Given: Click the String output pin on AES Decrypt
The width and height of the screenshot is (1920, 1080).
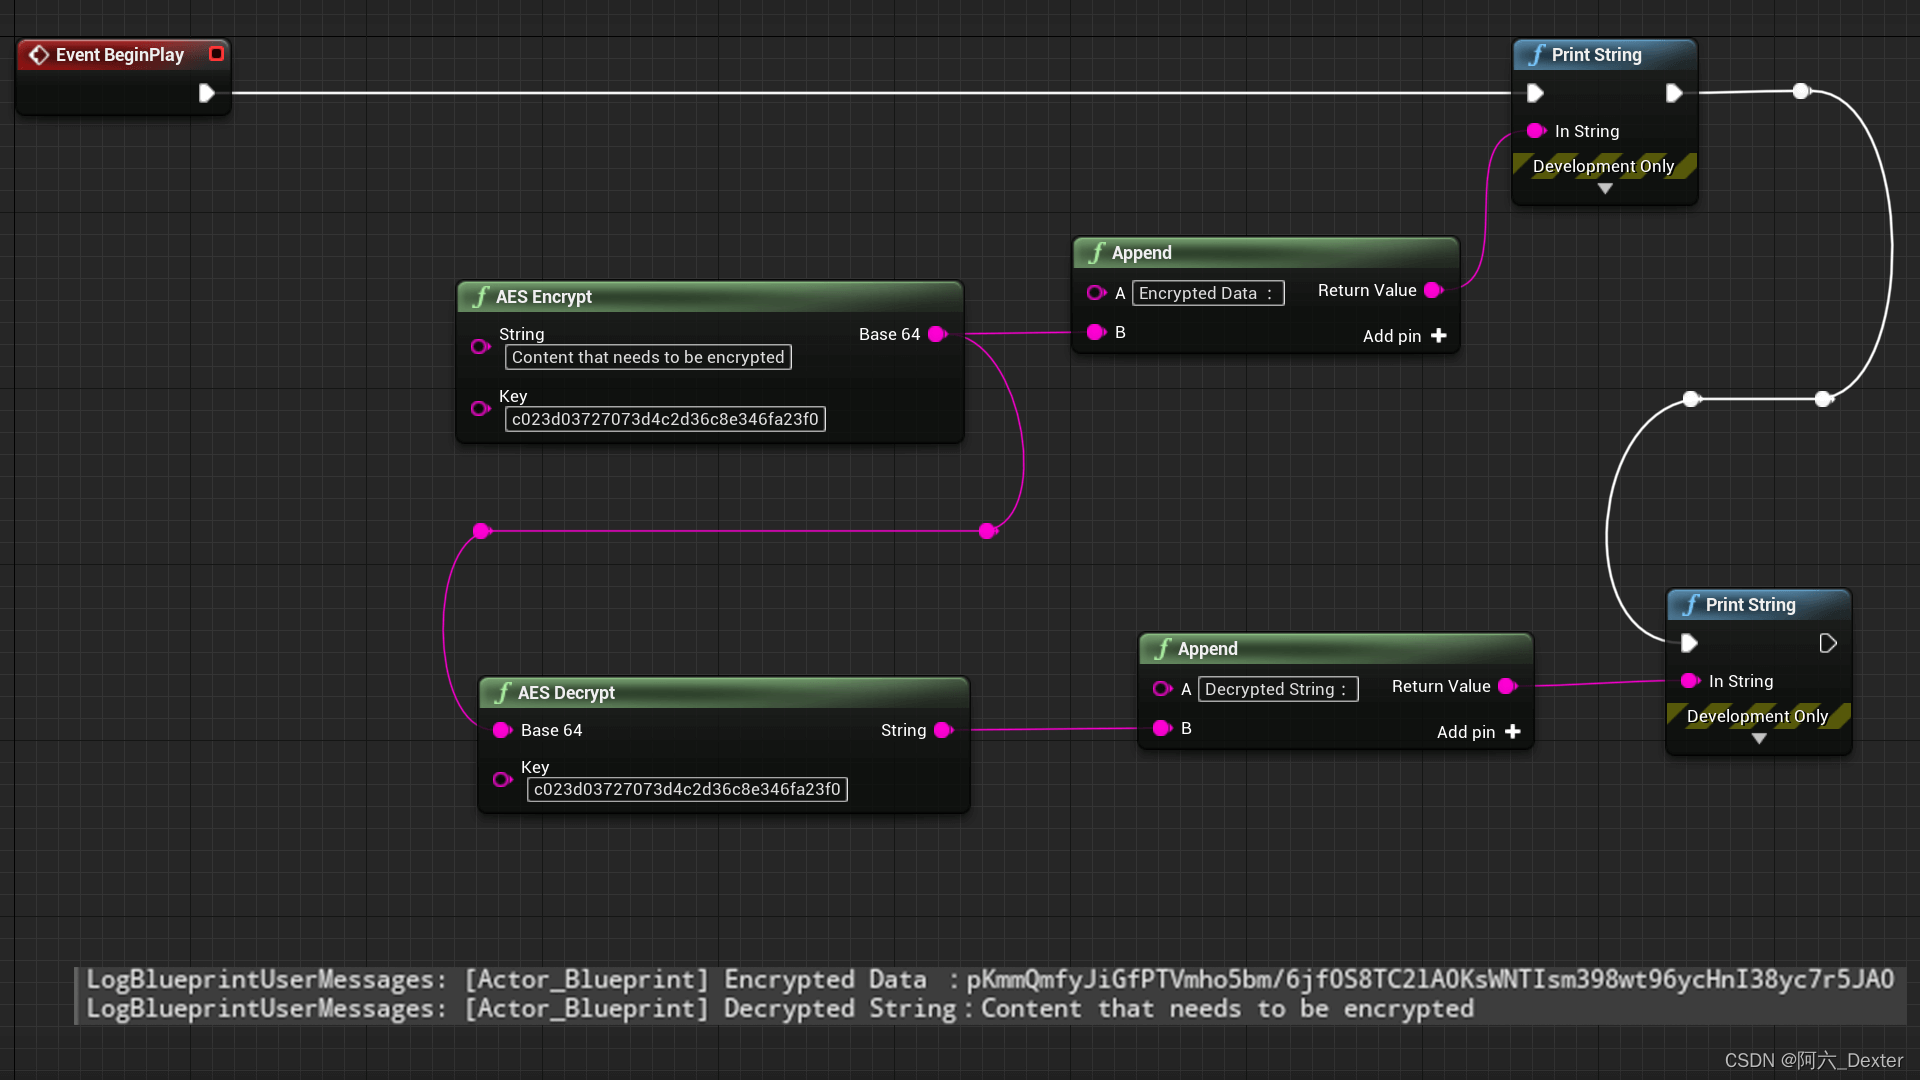Looking at the screenshot, I should tap(941, 730).
